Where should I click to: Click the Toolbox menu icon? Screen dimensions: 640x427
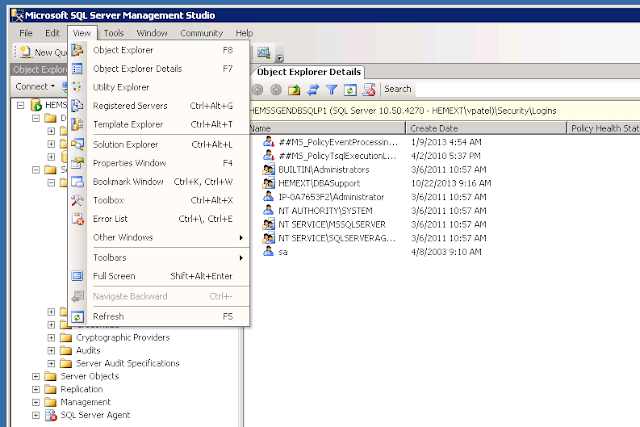click(77, 200)
